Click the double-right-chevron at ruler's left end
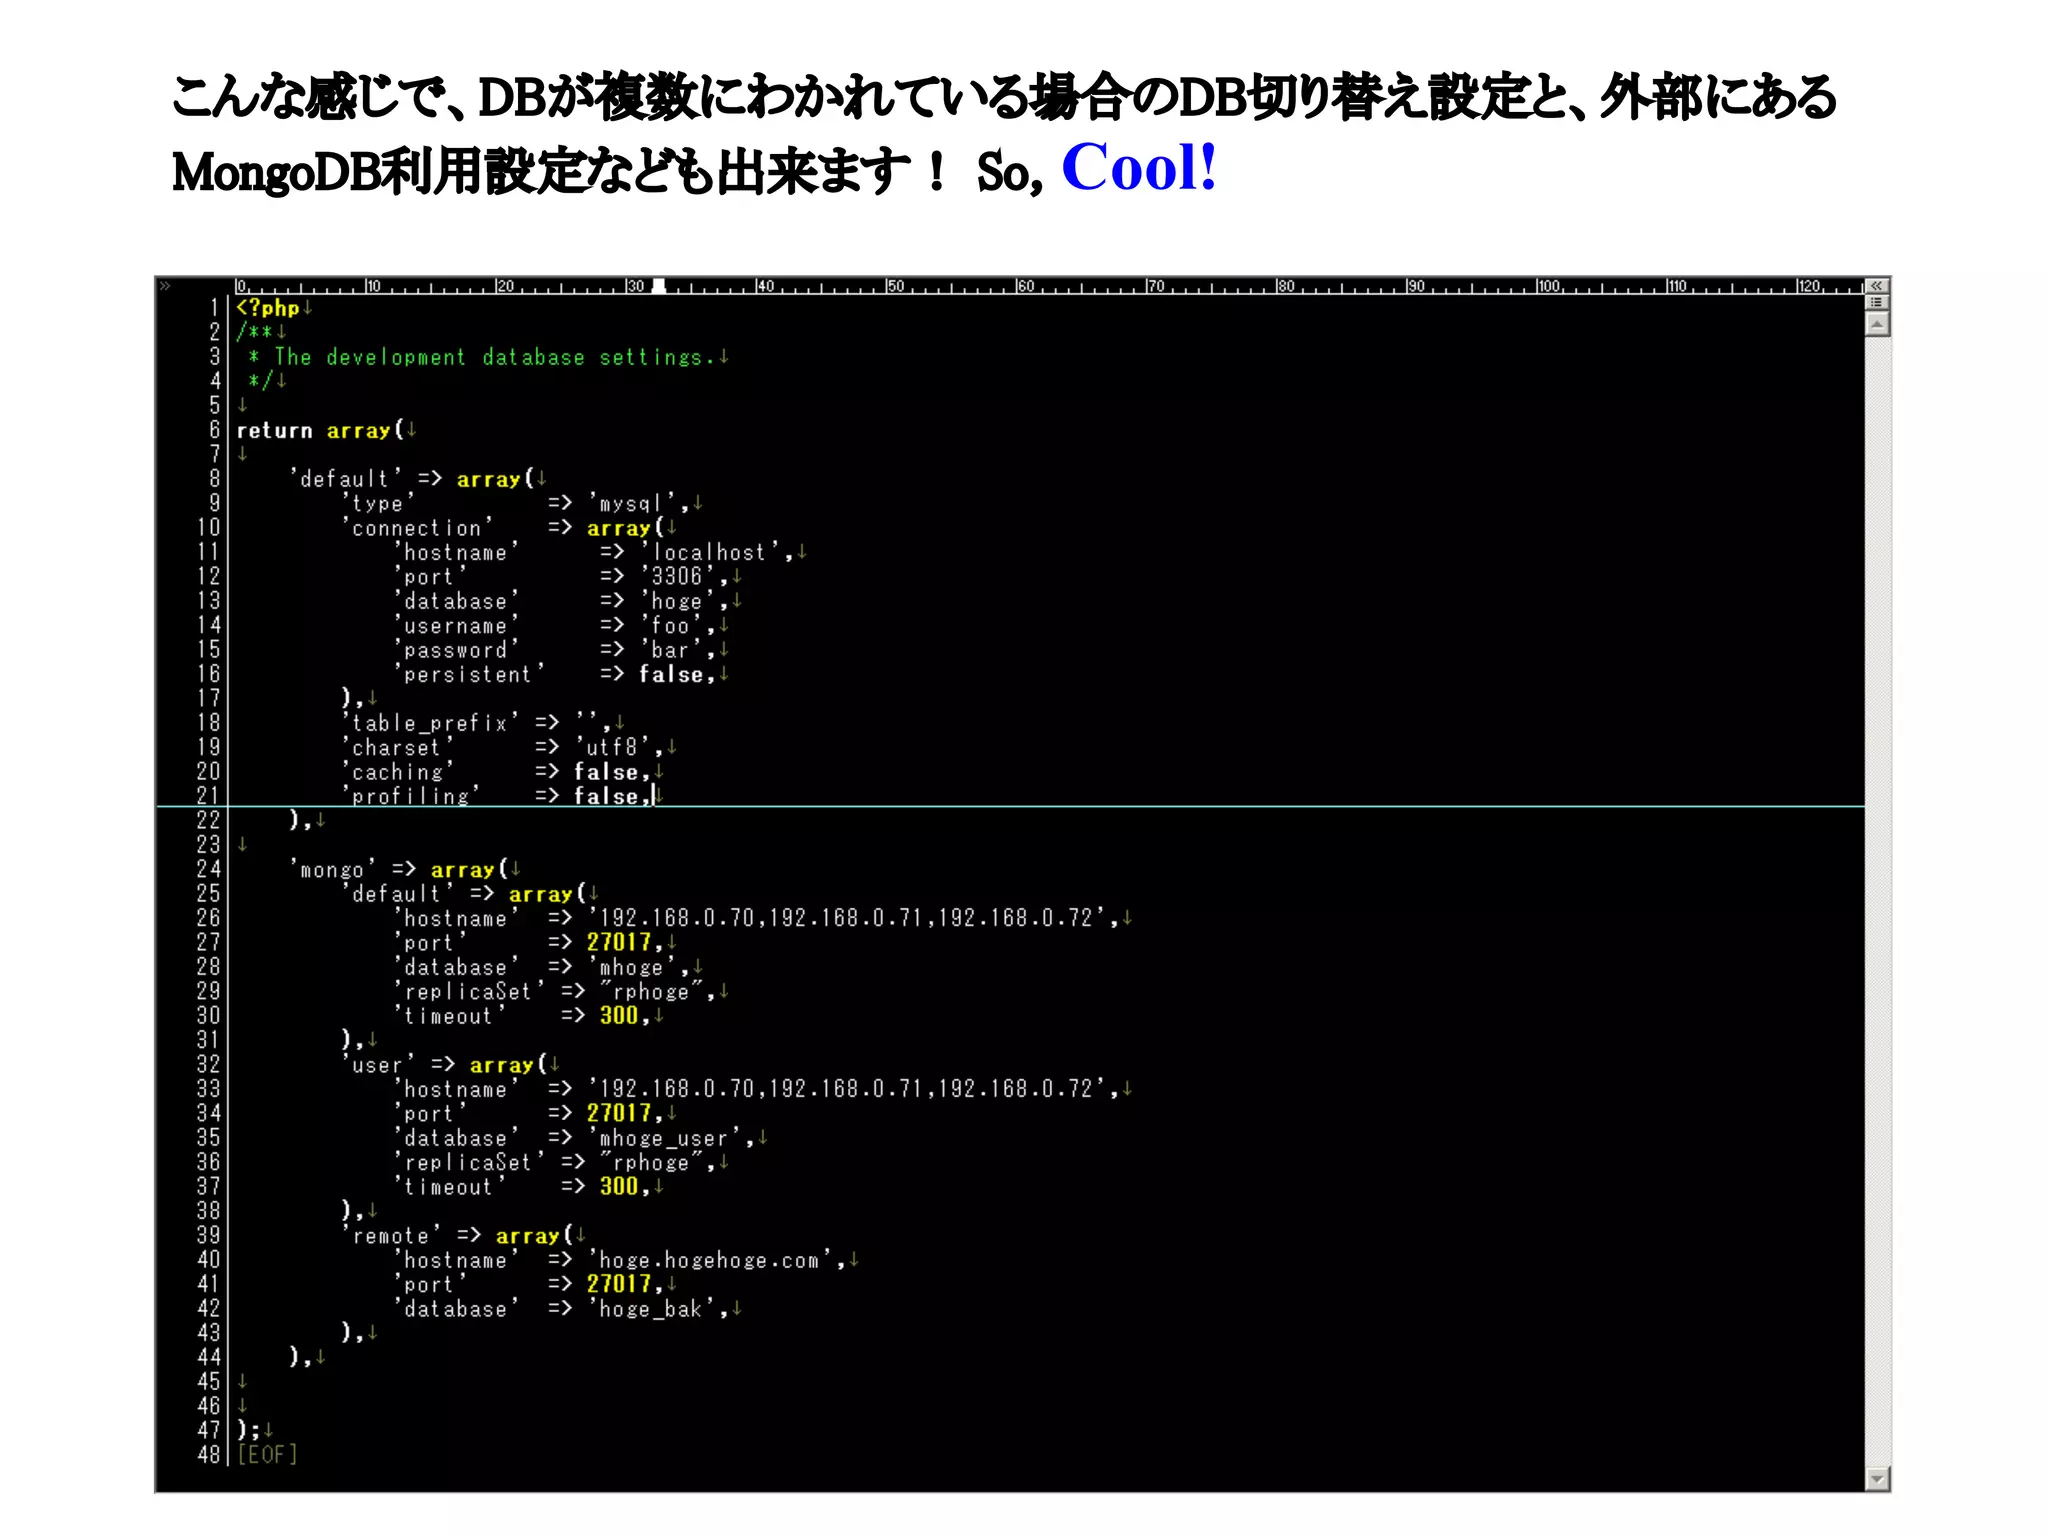The image size is (2048, 1536). (x=166, y=286)
